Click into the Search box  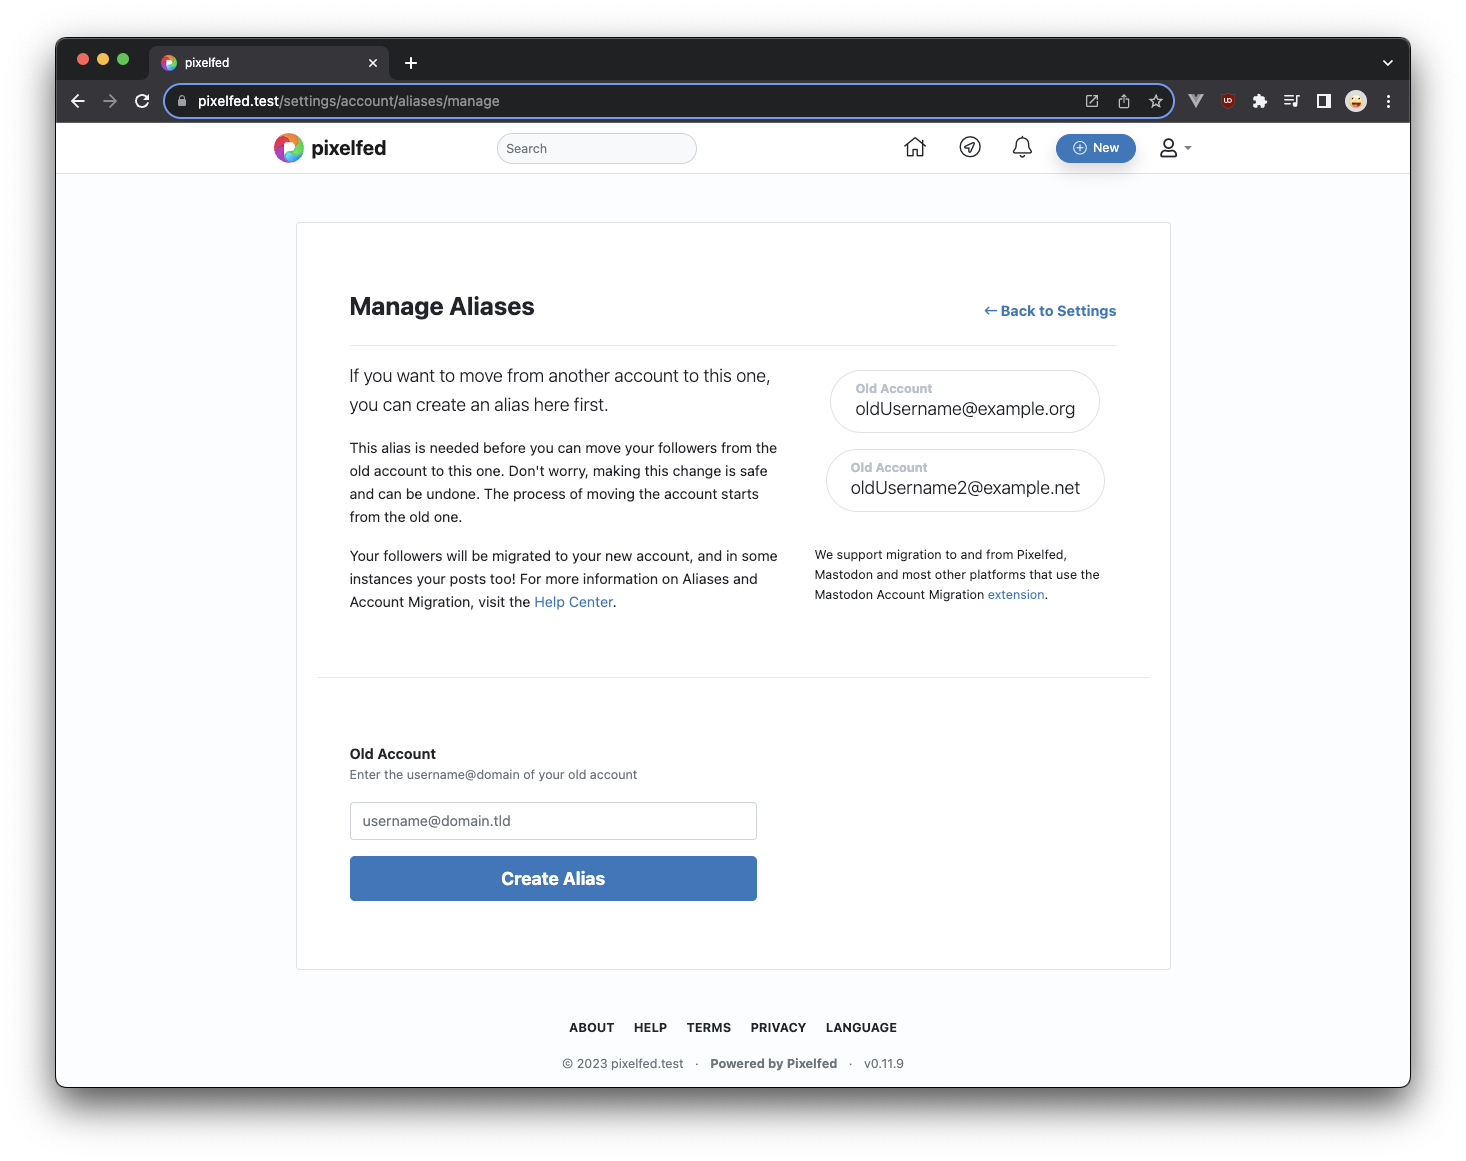pos(596,149)
